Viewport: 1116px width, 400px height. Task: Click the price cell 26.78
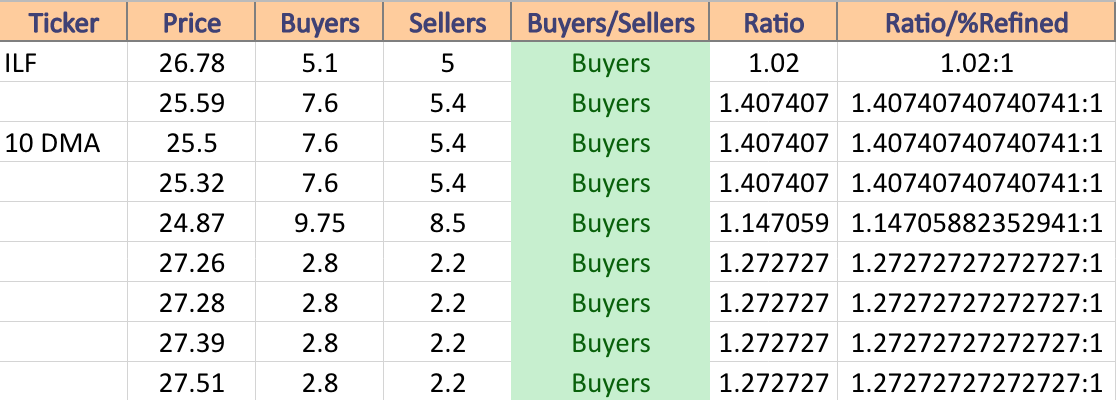point(192,62)
